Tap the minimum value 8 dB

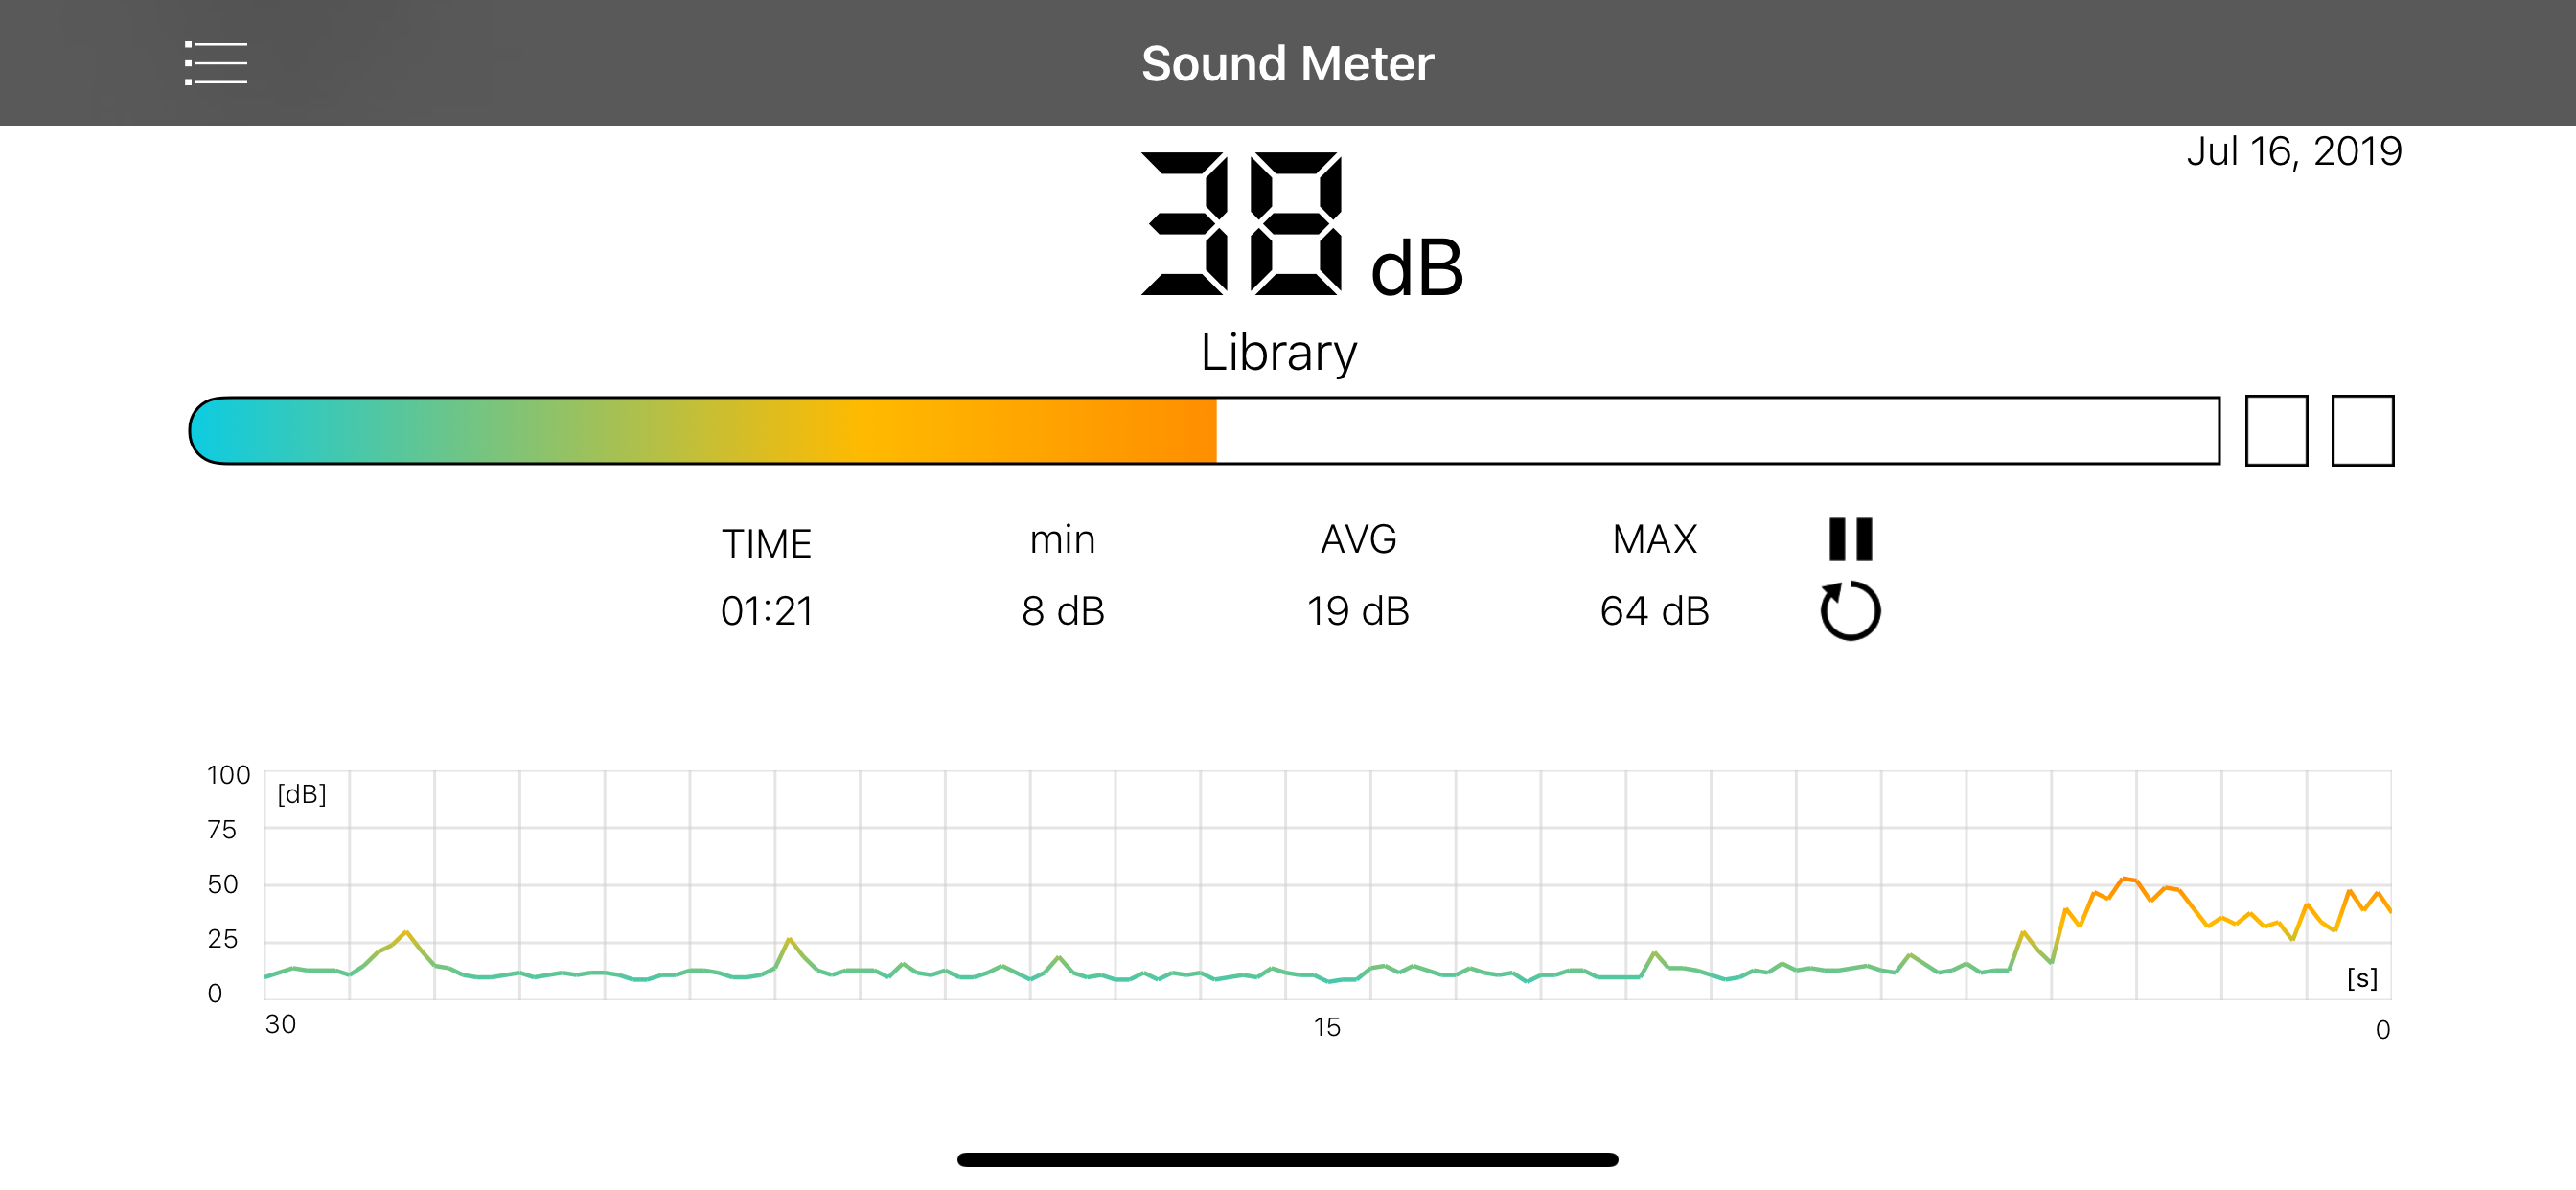1063,611
